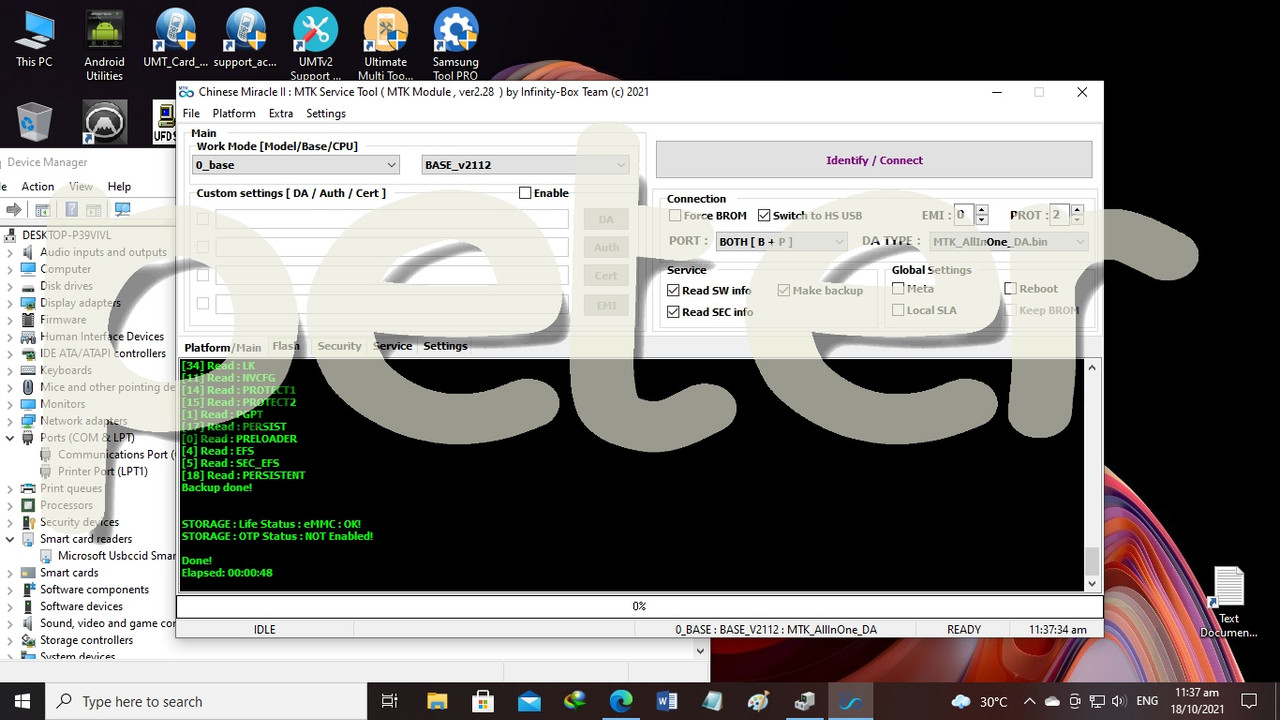Launch the support_ac desktop shortcut
Viewport: 1280px width, 720px height.
pos(245,40)
